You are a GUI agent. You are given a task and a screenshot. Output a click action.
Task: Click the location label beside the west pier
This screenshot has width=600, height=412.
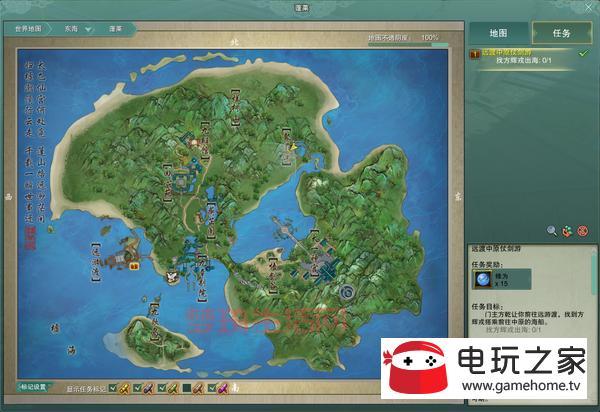(96, 262)
